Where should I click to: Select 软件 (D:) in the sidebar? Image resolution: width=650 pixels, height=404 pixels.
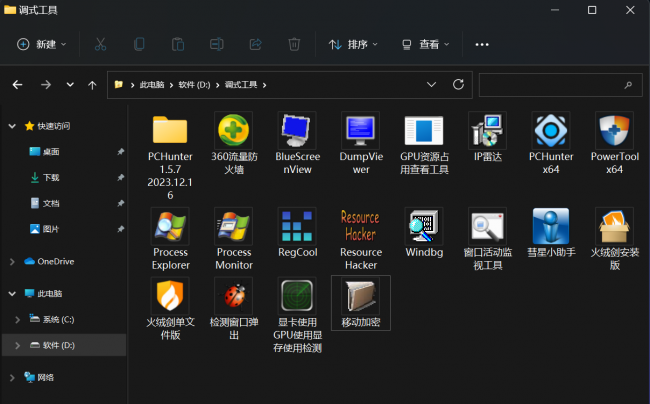[x=58, y=345]
